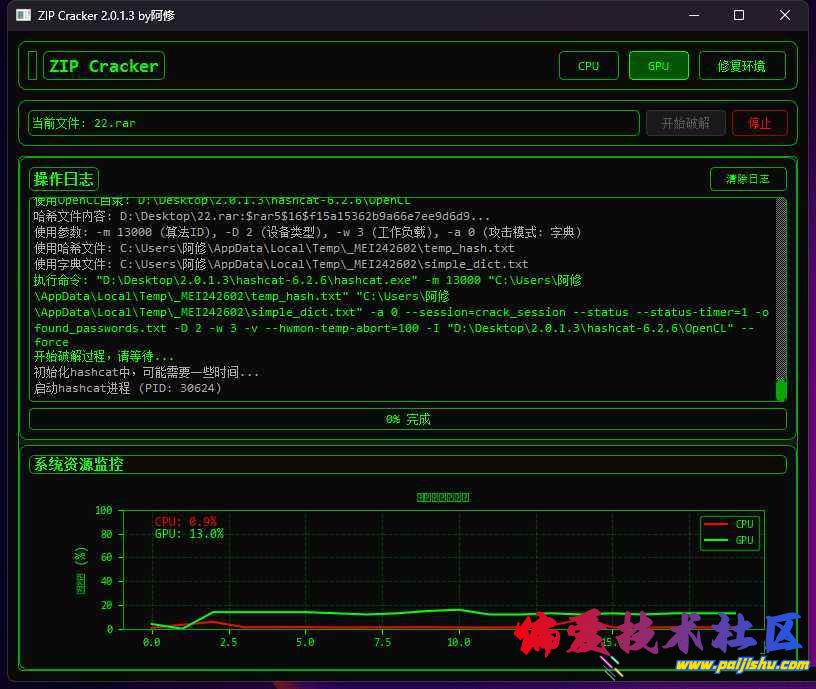Click the 系统资源监控 section header
Image resolution: width=816 pixels, height=689 pixels.
78,464
